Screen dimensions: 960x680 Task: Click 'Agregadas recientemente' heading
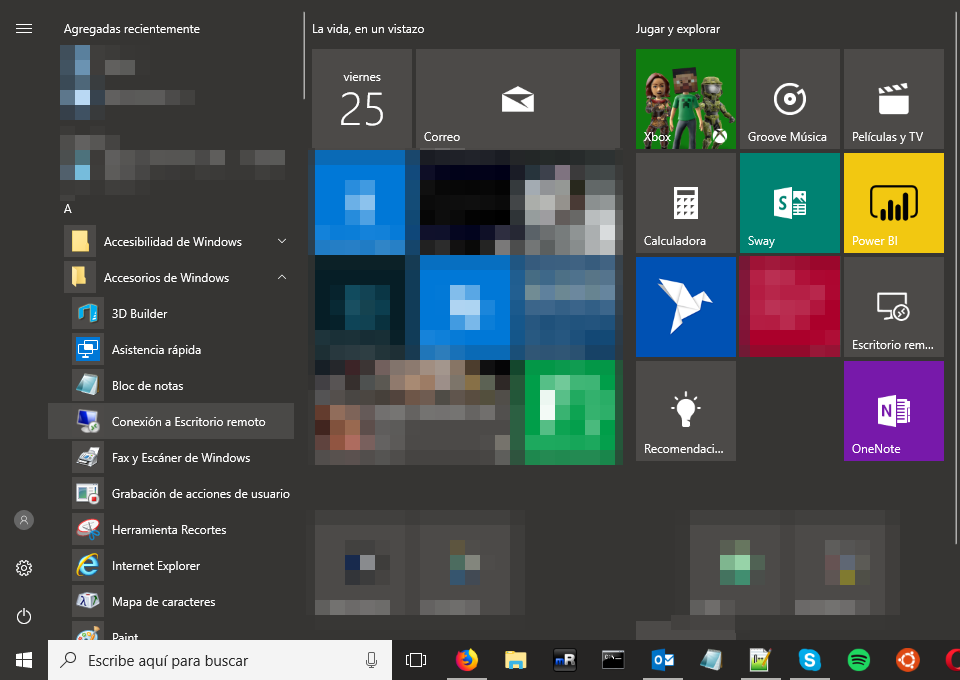[132, 29]
